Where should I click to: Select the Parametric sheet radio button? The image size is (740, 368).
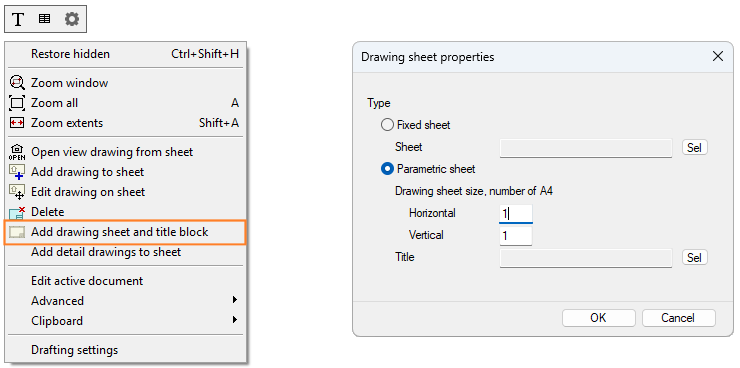click(387, 169)
